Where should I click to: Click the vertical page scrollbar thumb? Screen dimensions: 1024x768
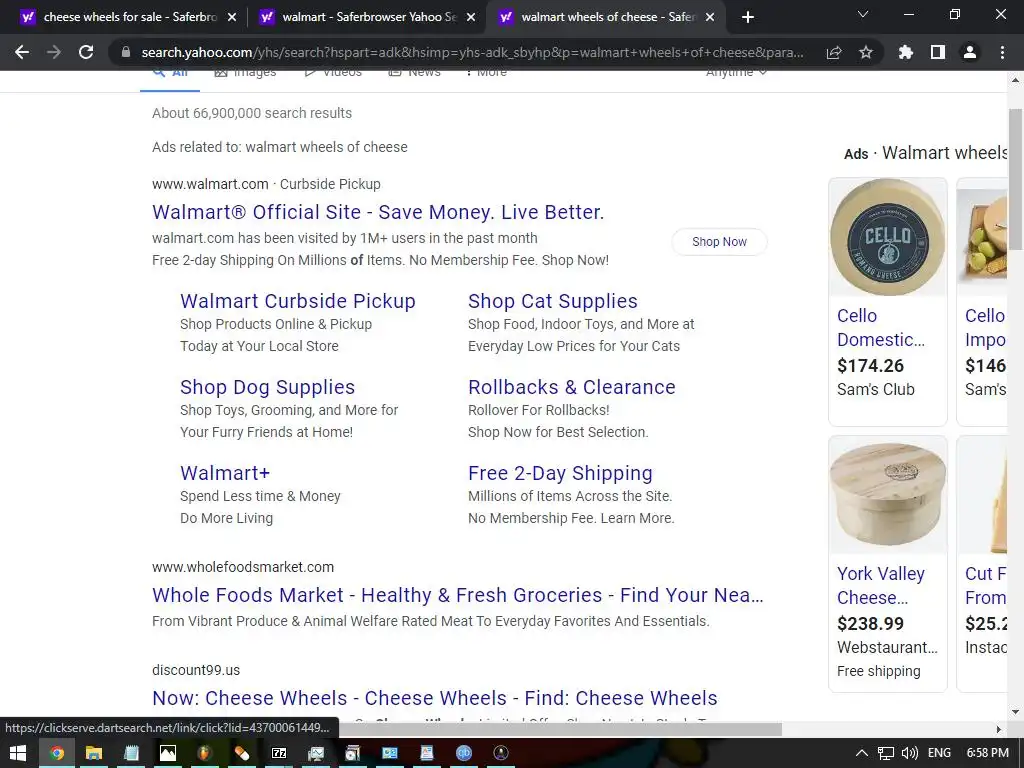coord(1015,178)
